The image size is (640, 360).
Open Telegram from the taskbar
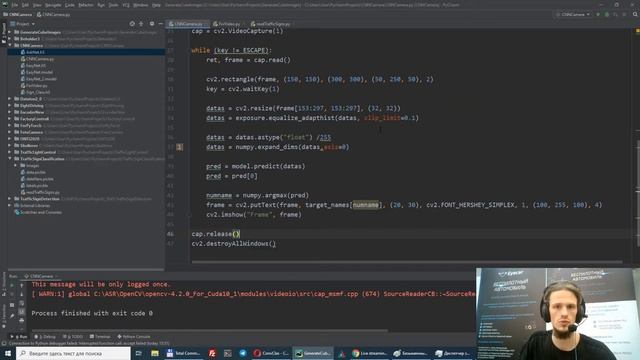click(243, 353)
